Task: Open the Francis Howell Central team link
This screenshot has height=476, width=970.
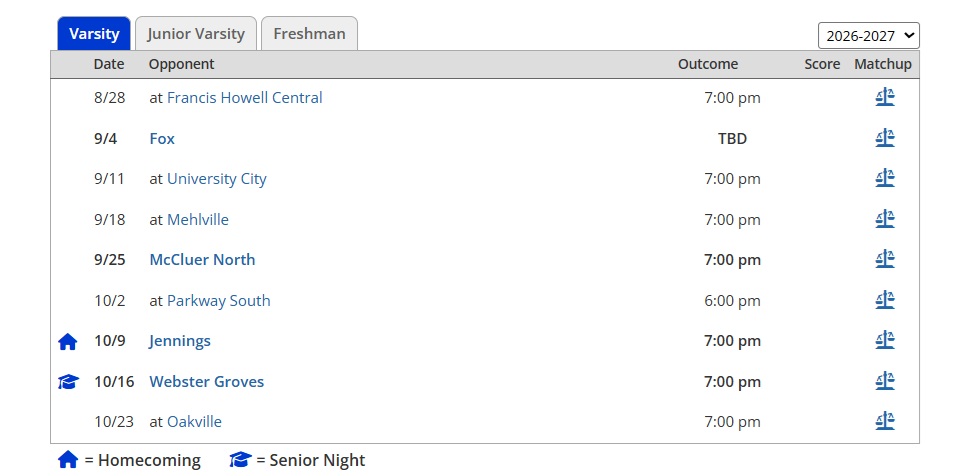Action: pos(244,98)
